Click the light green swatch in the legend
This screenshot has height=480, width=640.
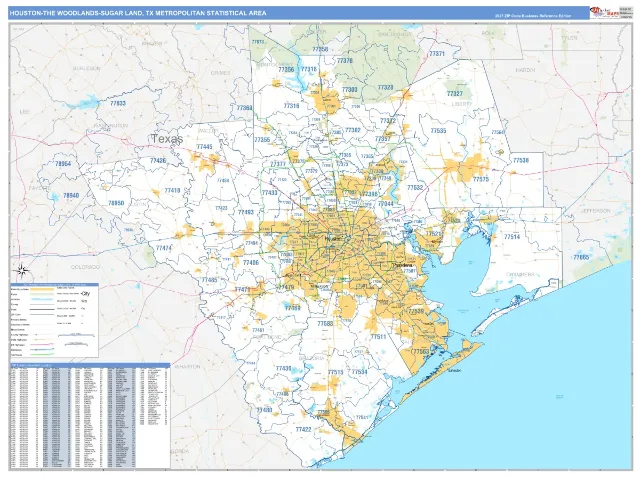43,294
